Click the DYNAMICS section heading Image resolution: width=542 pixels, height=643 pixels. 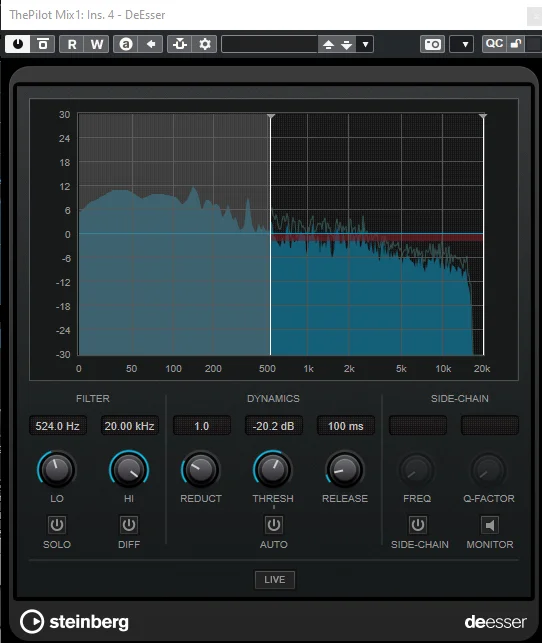[x=273, y=399]
